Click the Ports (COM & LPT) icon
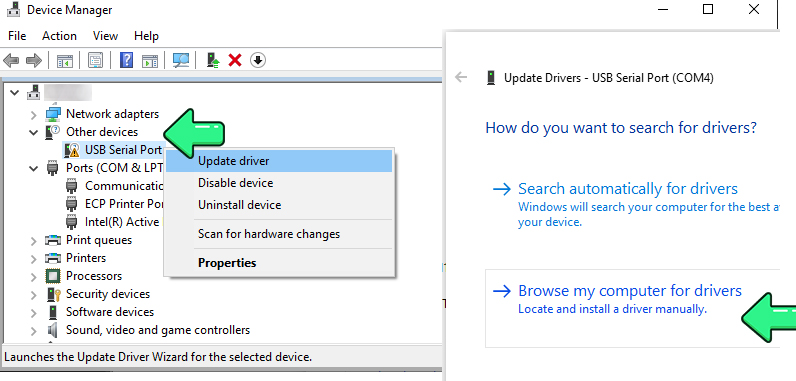Image resolution: width=796 pixels, height=381 pixels. (x=53, y=168)
